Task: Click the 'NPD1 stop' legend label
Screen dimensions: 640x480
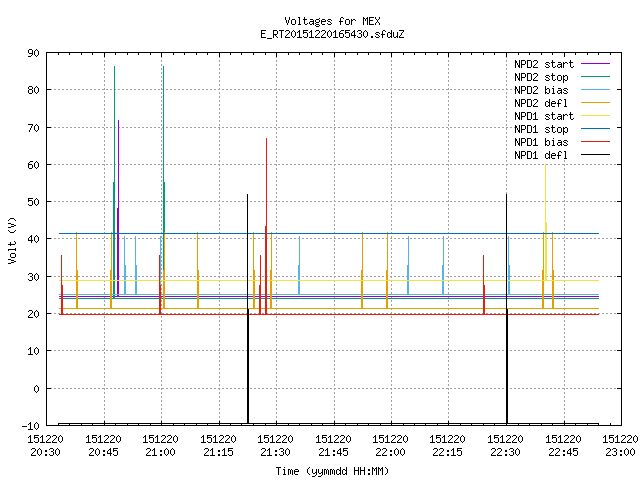Action: coord(541,129)
